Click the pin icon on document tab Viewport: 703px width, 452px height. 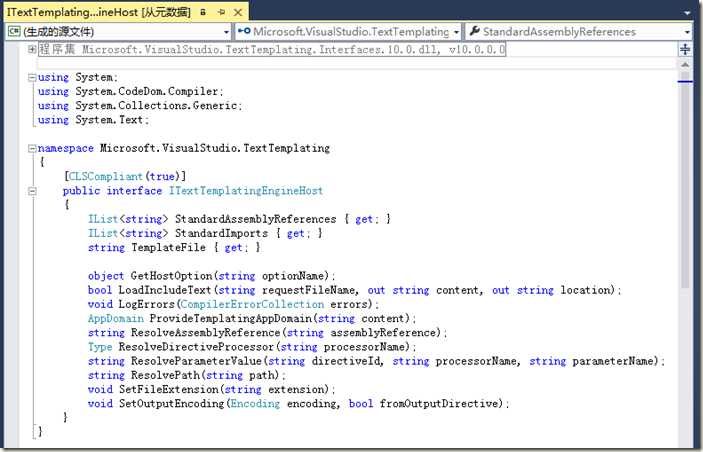[x=221, y=13]
